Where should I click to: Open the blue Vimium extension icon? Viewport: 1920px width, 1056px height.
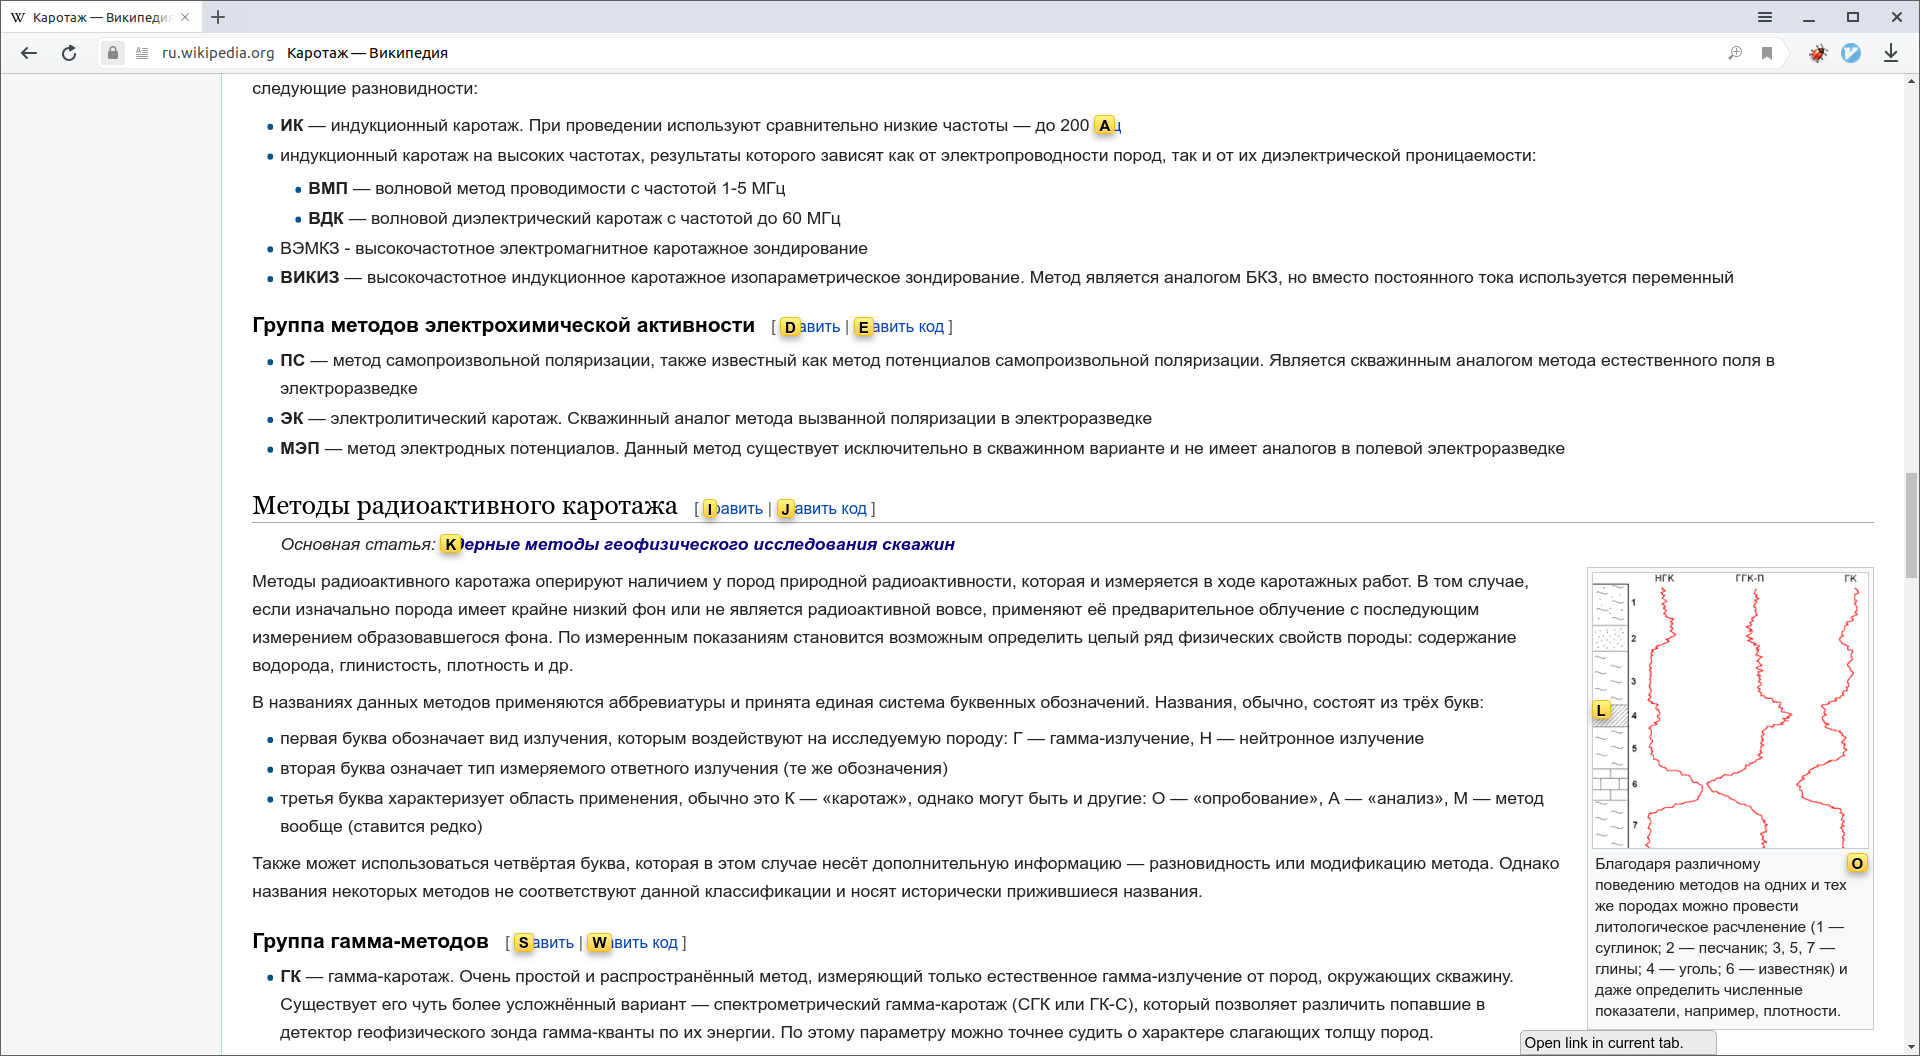[x=1851, y=53]
